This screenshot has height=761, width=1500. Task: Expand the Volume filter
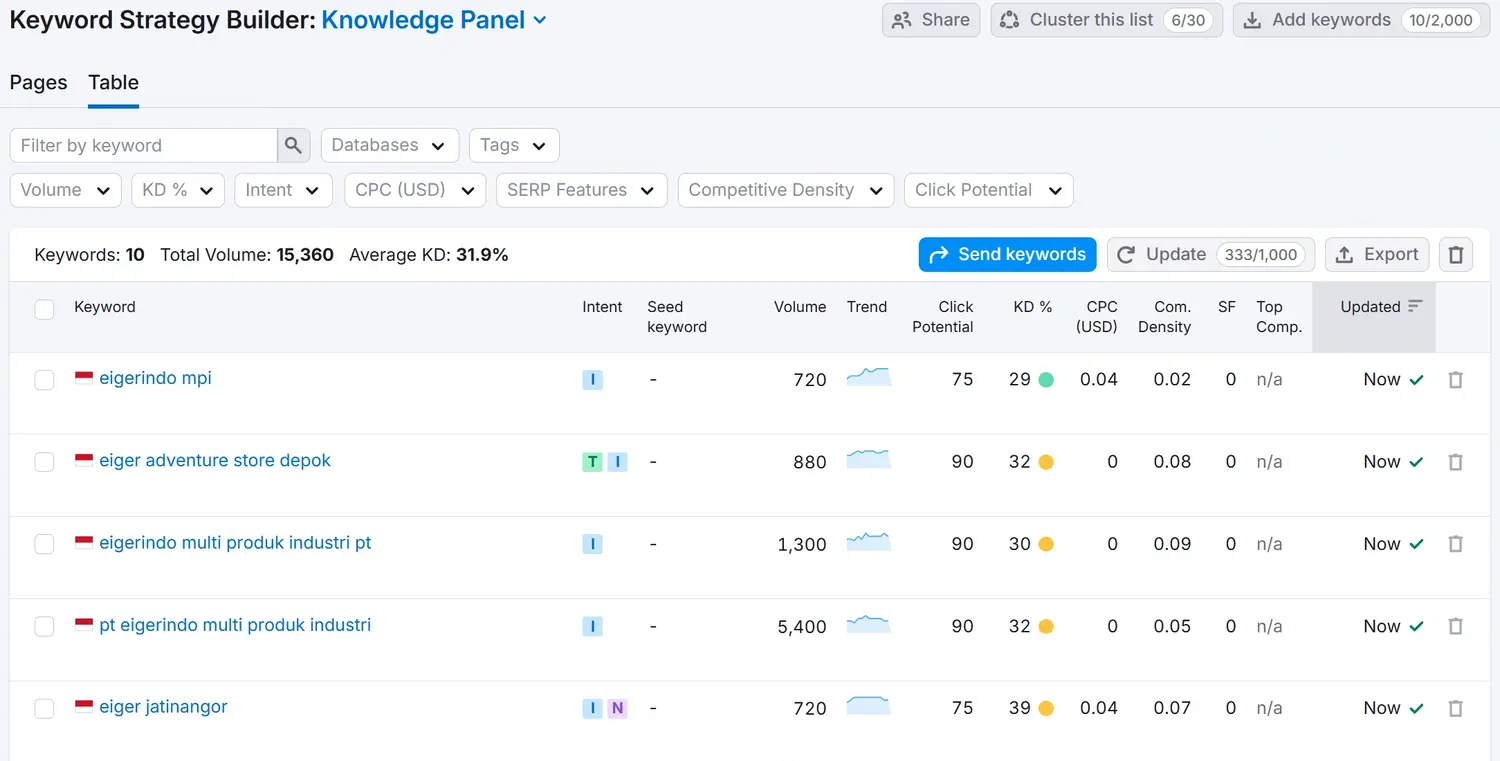65,190
